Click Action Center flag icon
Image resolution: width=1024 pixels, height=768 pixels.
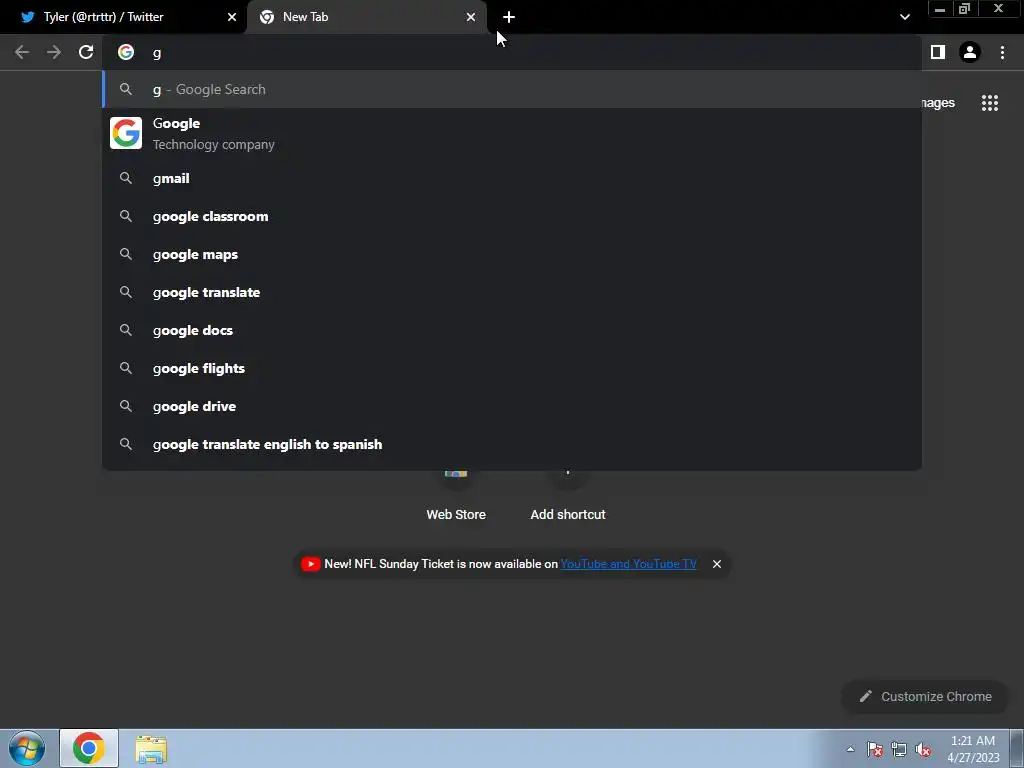[874, 749]
